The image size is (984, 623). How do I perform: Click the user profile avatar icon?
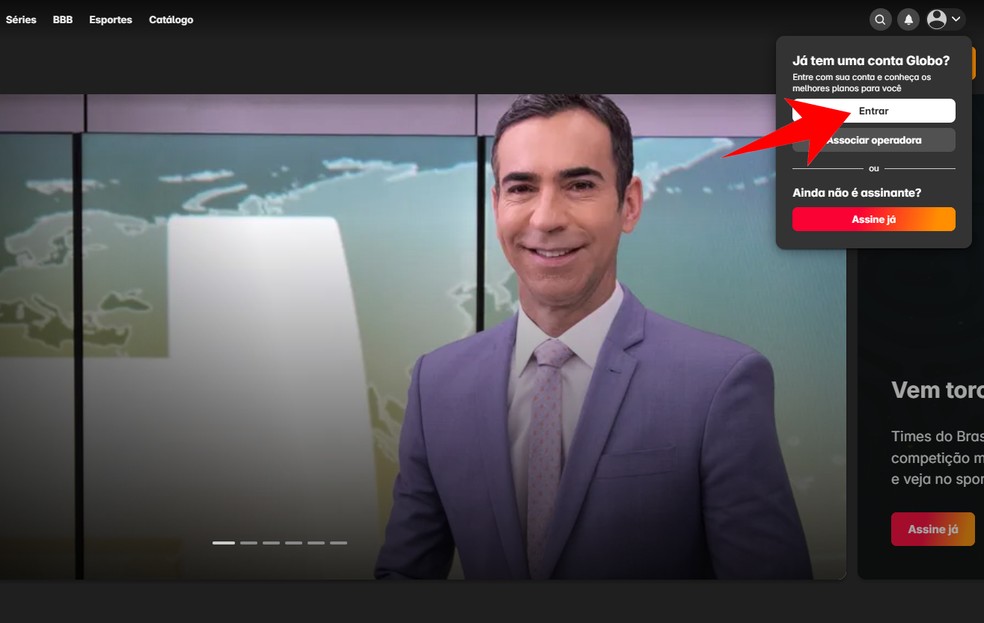(936, 19)
